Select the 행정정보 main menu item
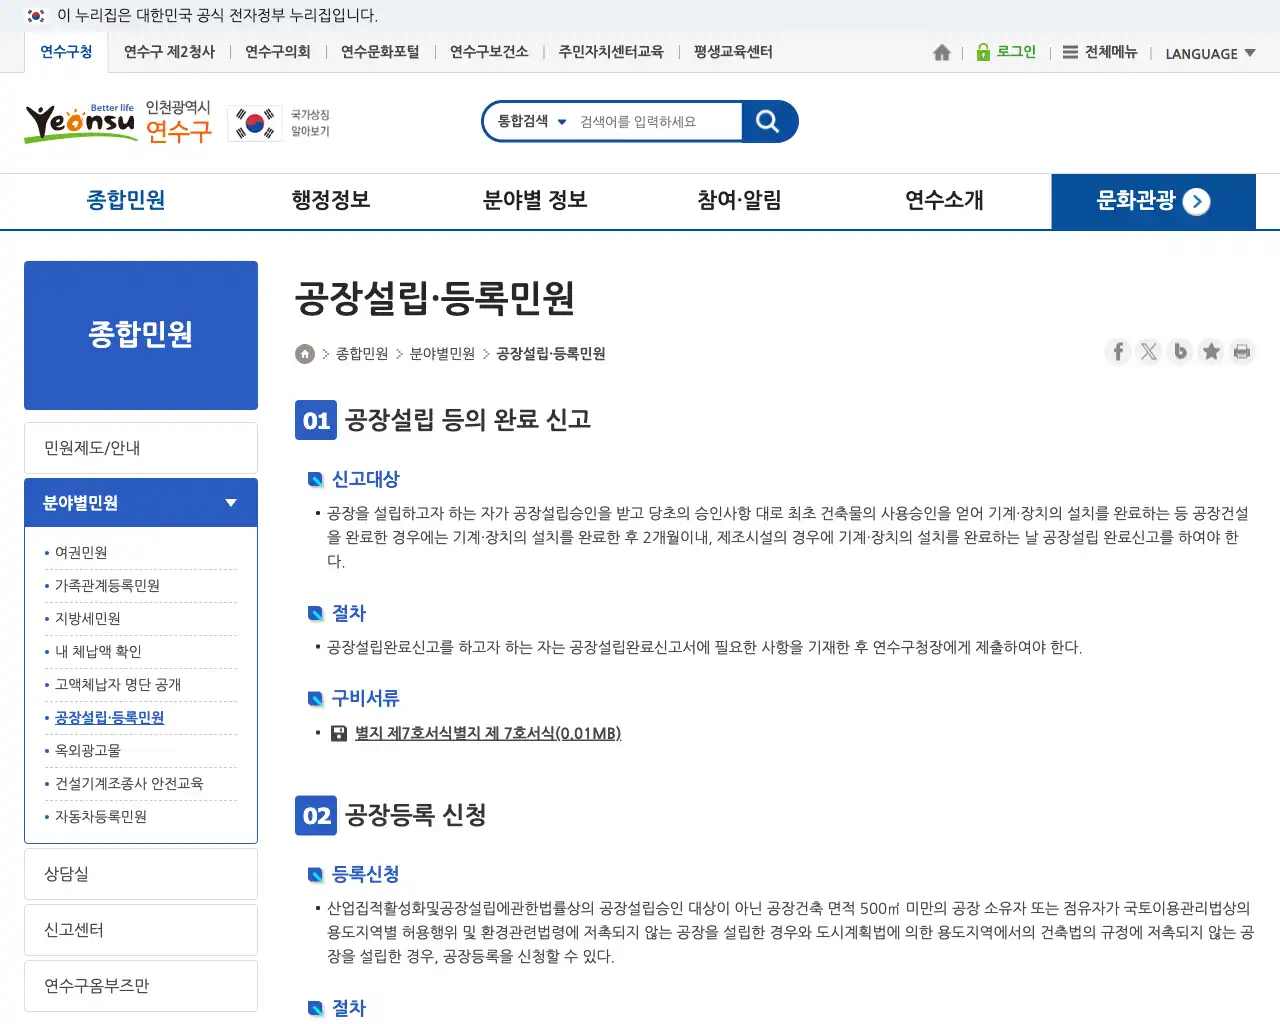The width and height of the screenshot is (1280, 1024). click(331, 200)
